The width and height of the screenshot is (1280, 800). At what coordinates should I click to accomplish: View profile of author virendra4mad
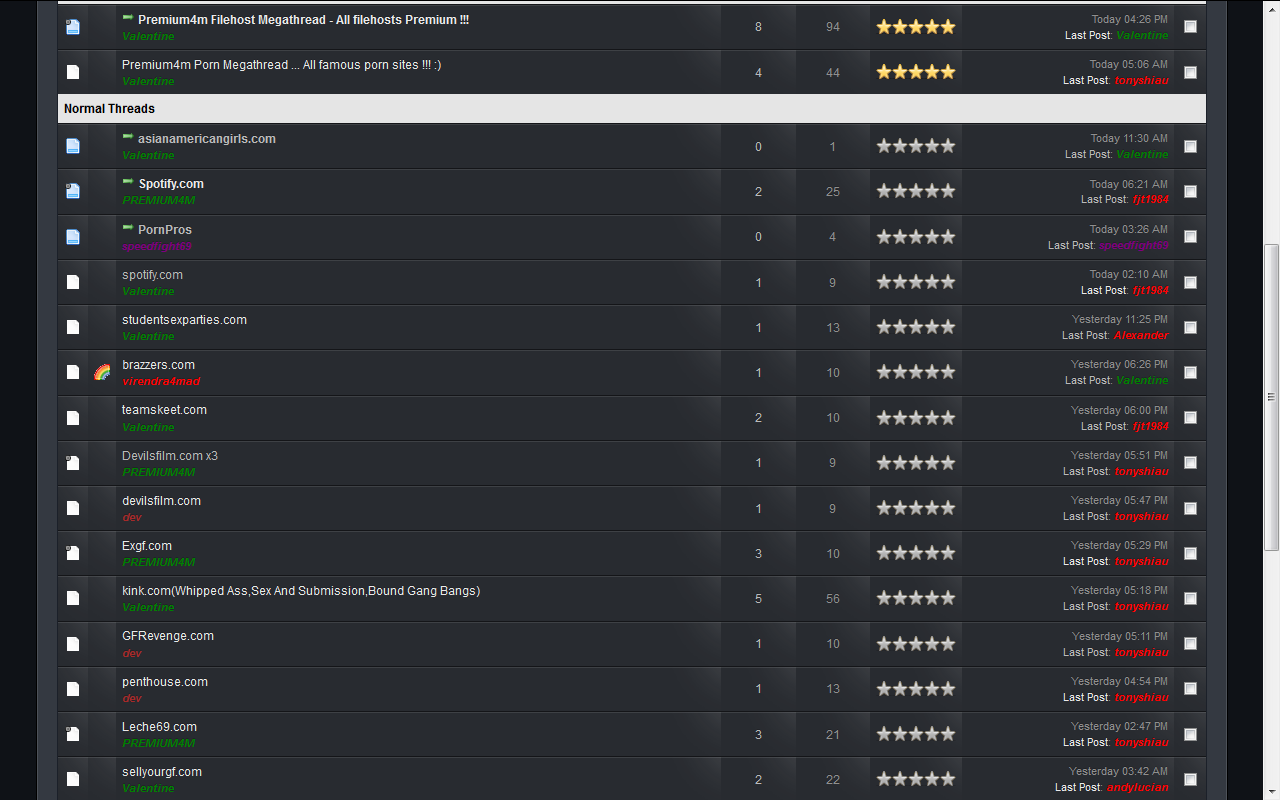click(161, 382)
